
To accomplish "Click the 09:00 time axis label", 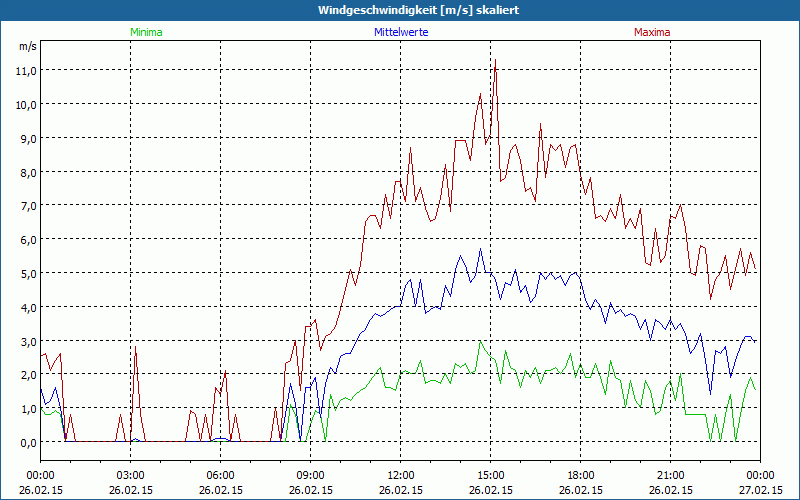I will point(310,475).
